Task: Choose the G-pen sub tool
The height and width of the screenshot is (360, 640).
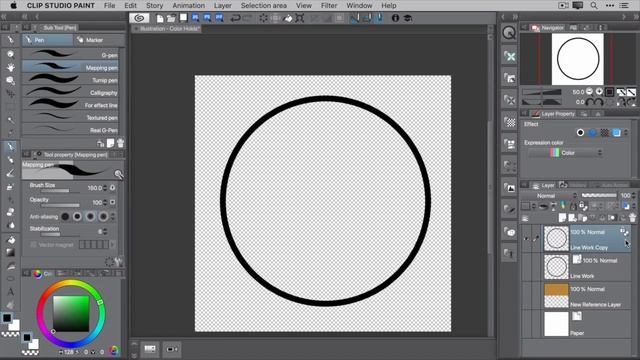Action: pos(70,55)
